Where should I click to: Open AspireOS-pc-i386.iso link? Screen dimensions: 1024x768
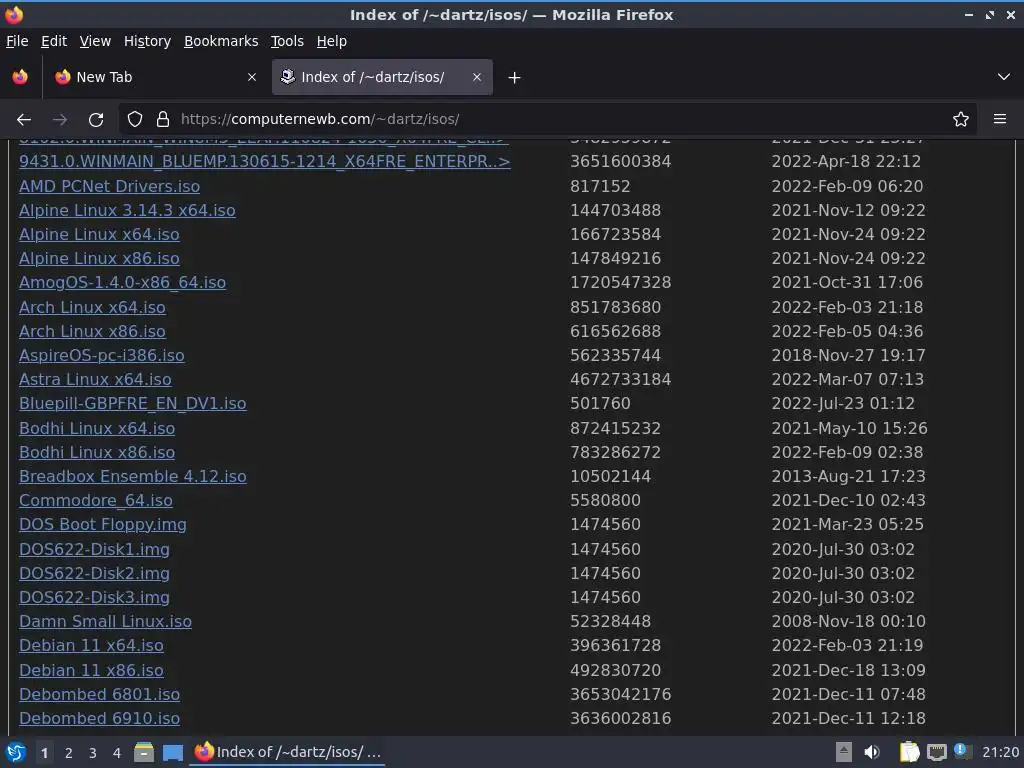101,356
